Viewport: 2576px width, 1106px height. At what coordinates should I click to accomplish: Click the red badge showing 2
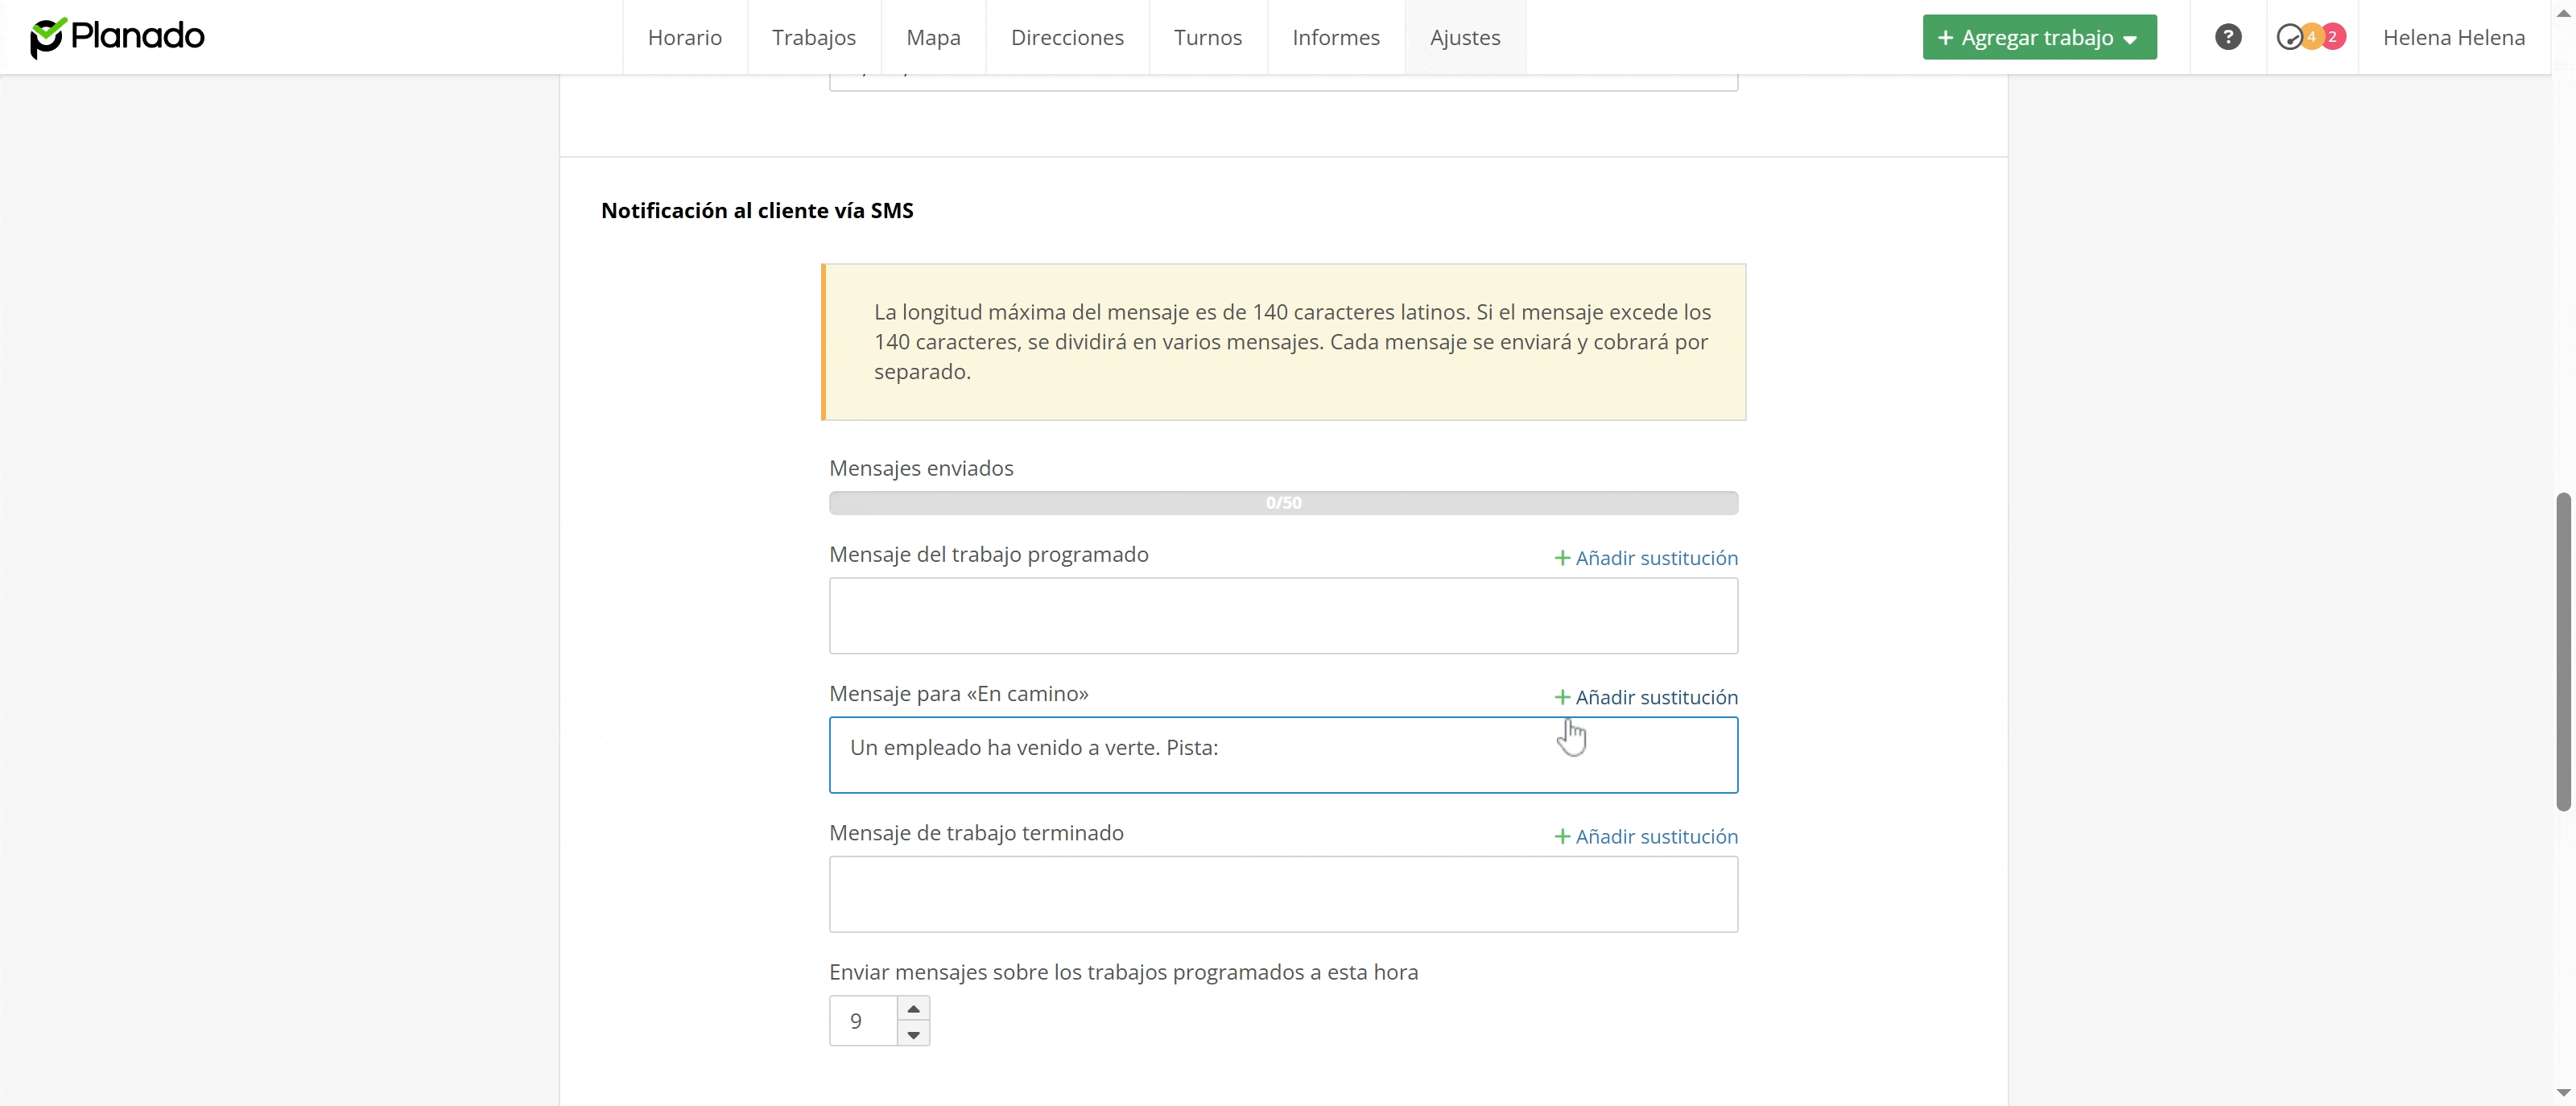click(2332, 37)
